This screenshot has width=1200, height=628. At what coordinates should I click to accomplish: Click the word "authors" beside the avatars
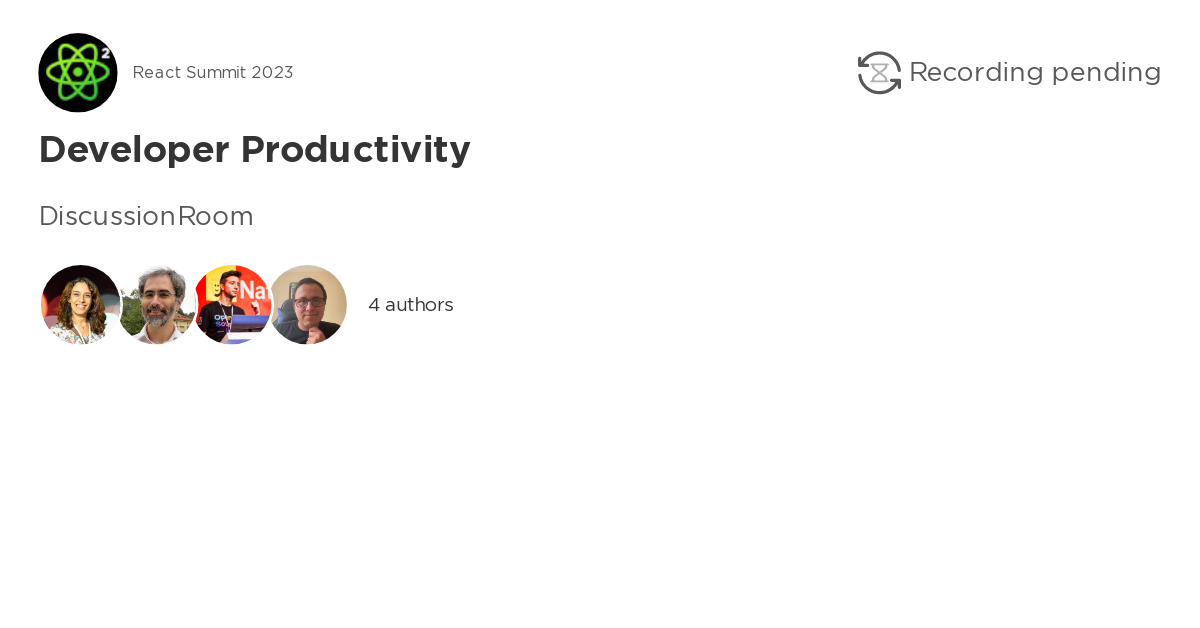[419, 305]
